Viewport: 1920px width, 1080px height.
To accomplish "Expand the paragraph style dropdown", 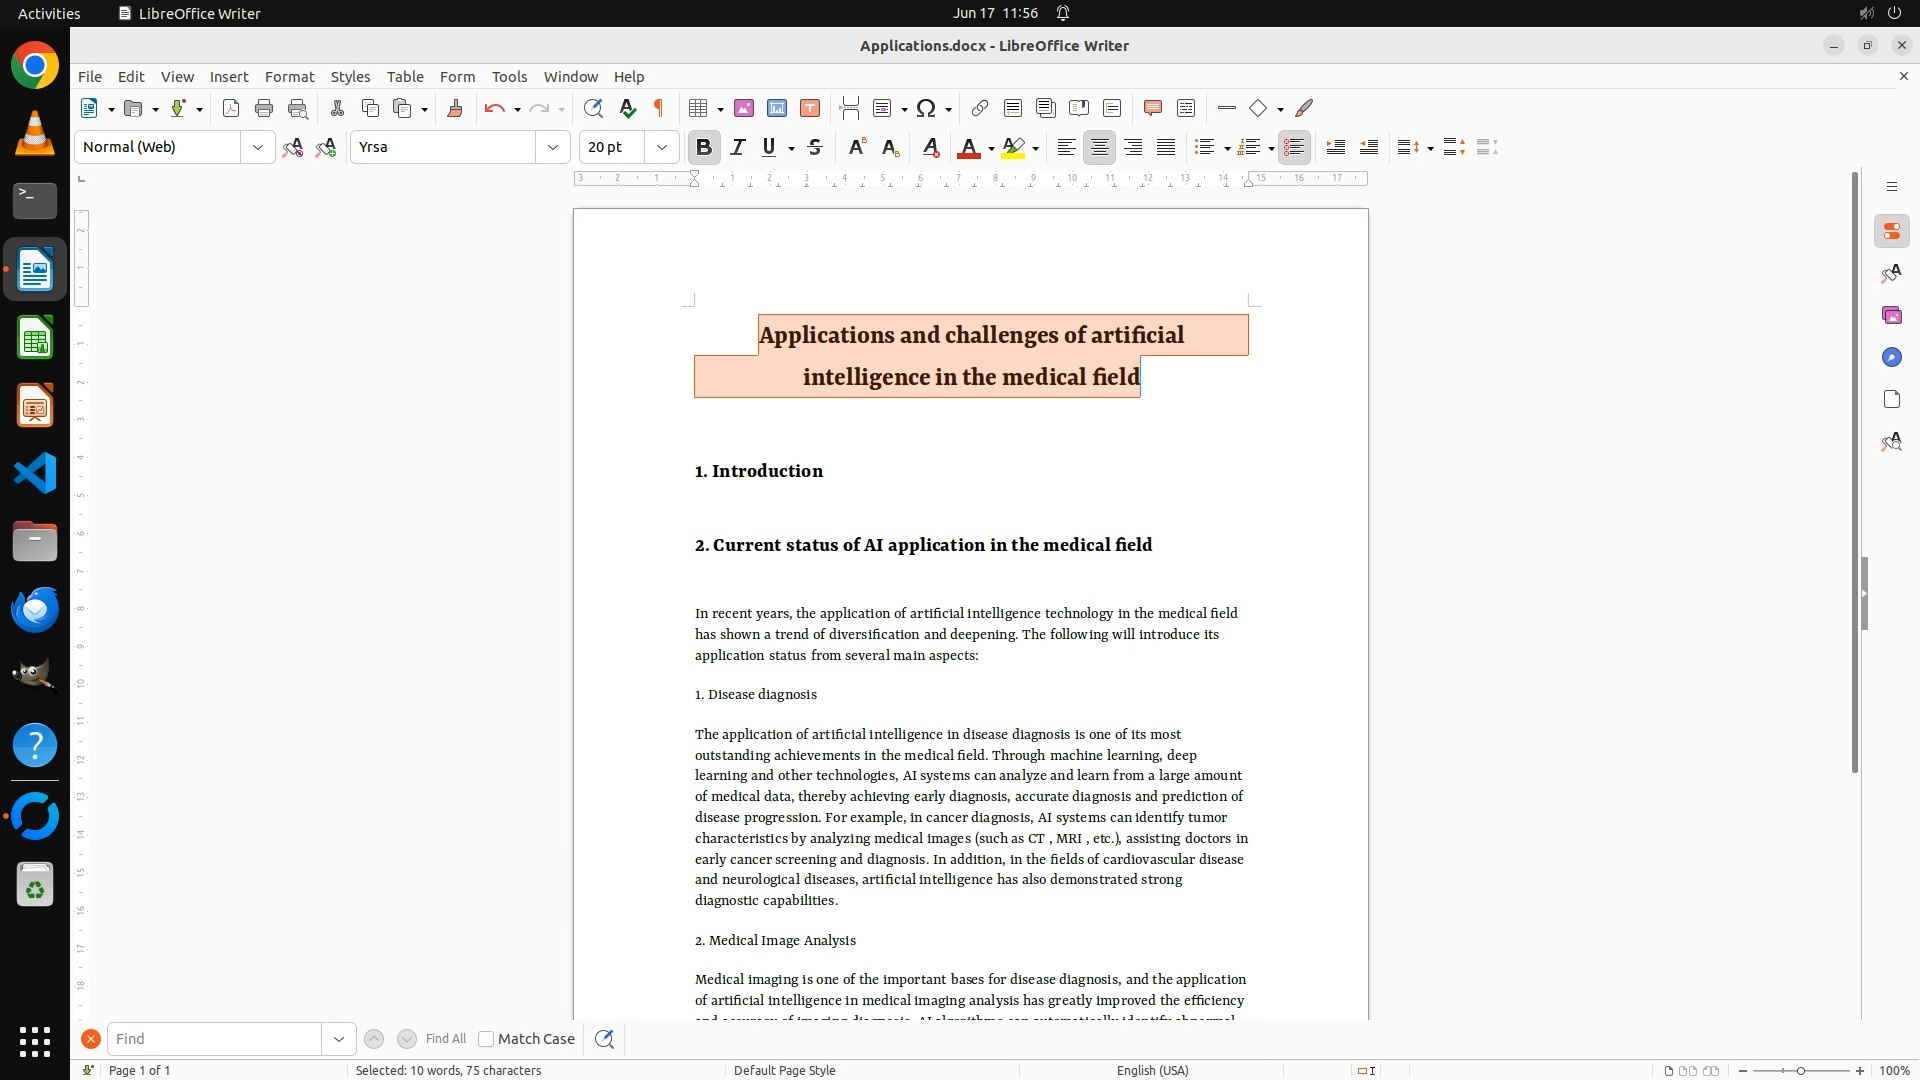I will tap(257, 147).
